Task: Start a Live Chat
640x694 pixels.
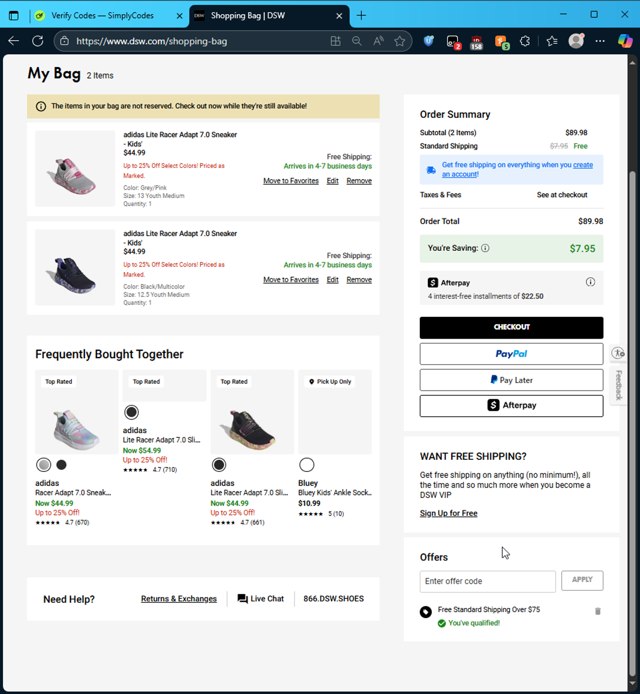Action: 261,599
